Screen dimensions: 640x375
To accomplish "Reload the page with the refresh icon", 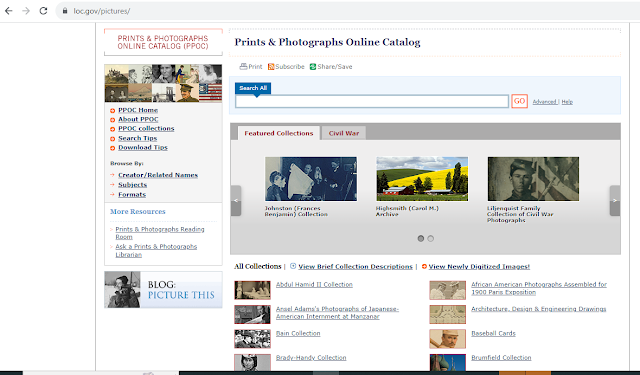I will click(x=43, y=11).
